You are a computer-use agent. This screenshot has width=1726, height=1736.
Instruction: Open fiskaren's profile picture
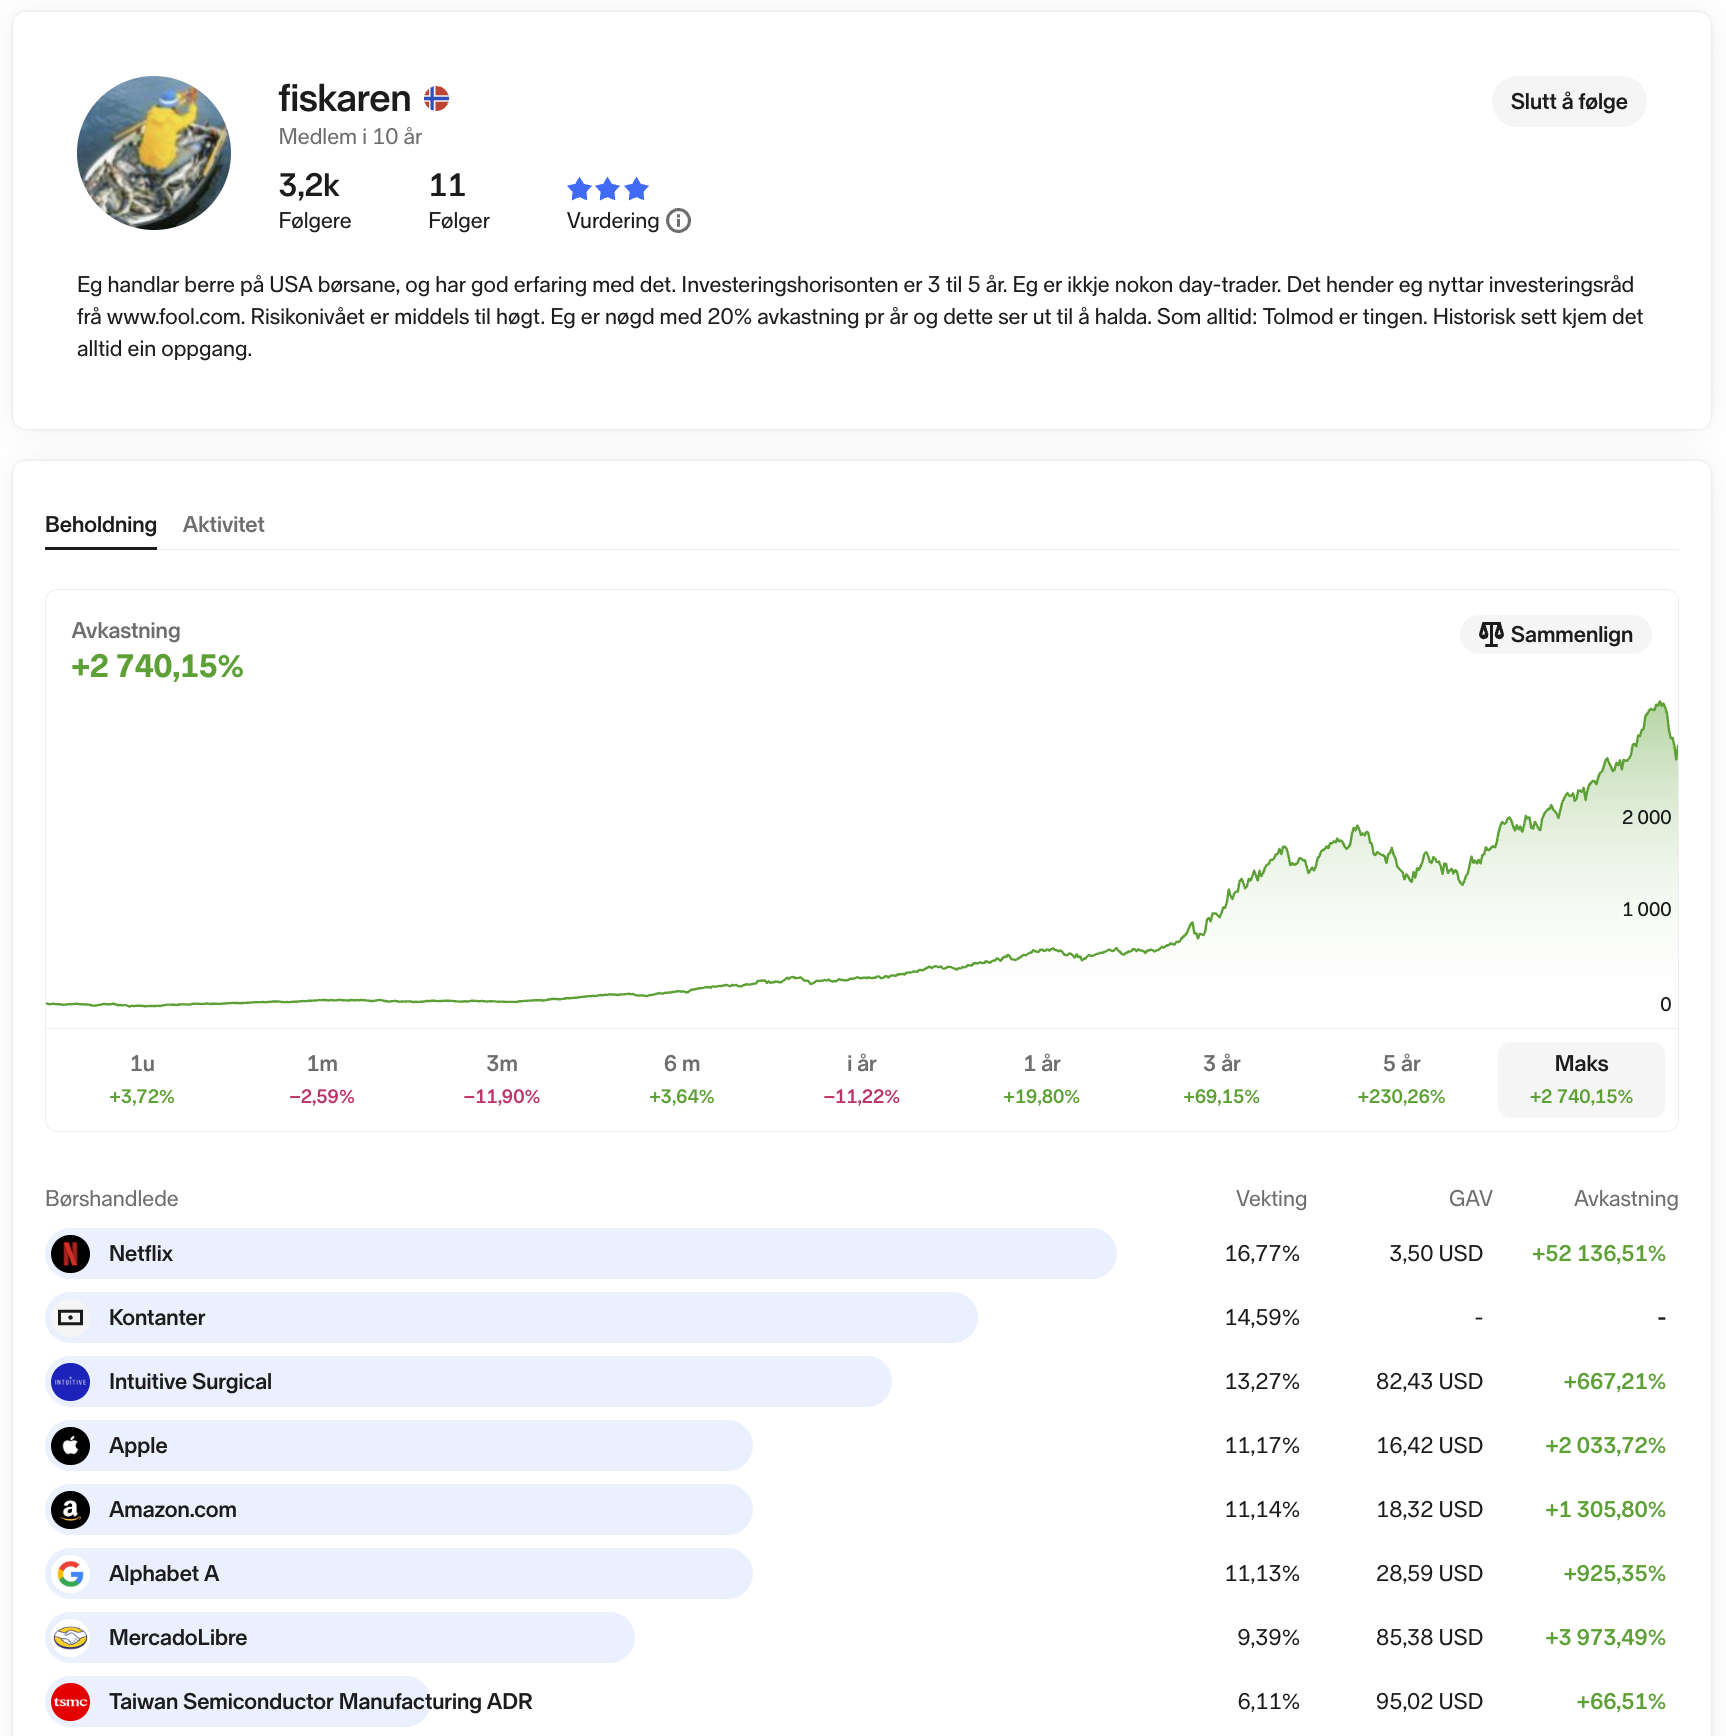pos(154,153)
